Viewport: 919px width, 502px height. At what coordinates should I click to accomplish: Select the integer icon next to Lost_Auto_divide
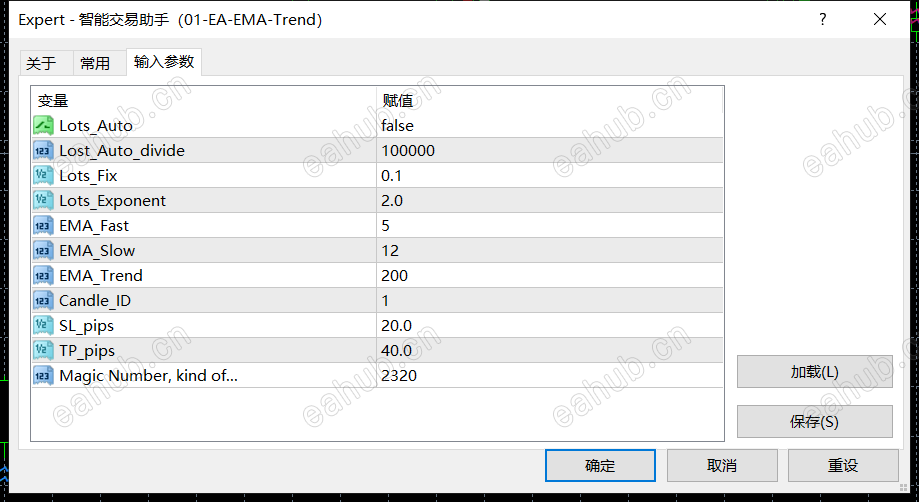tap(43, 151)
